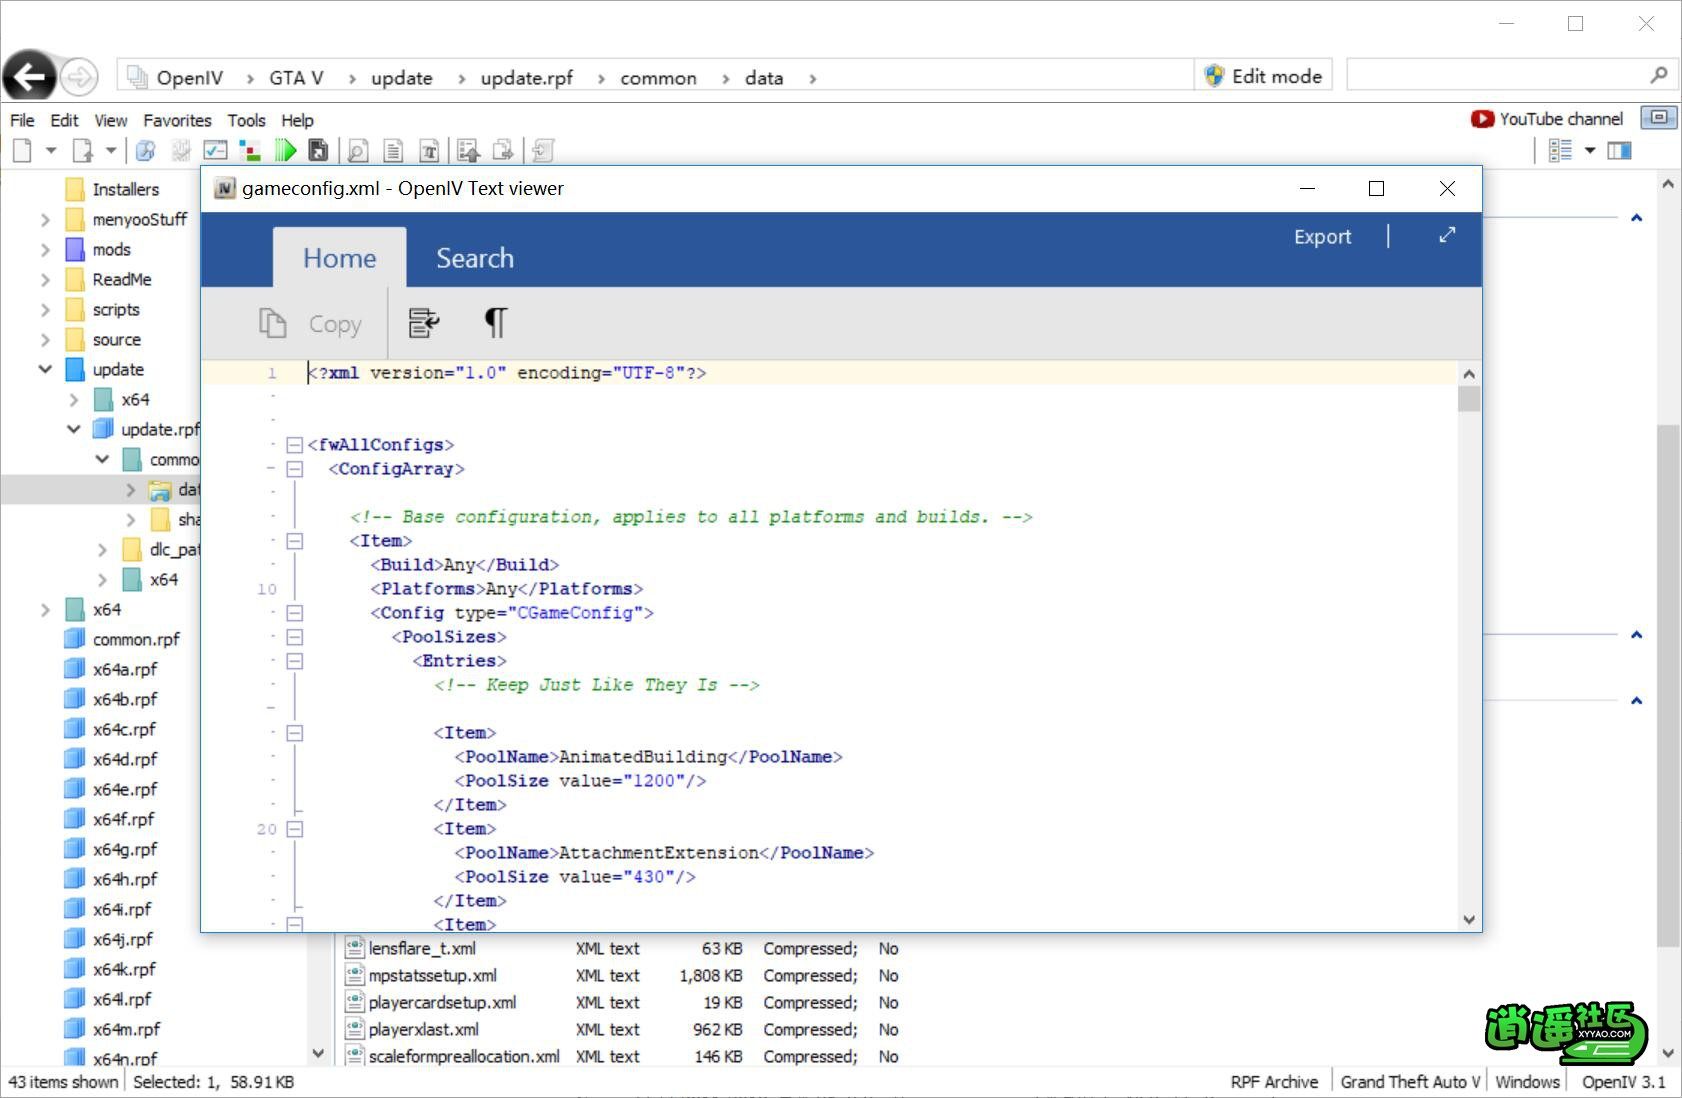The image size is (1682, 1098).
Task: Toggle the preview pane panel button
Action: click(1619, 151)
